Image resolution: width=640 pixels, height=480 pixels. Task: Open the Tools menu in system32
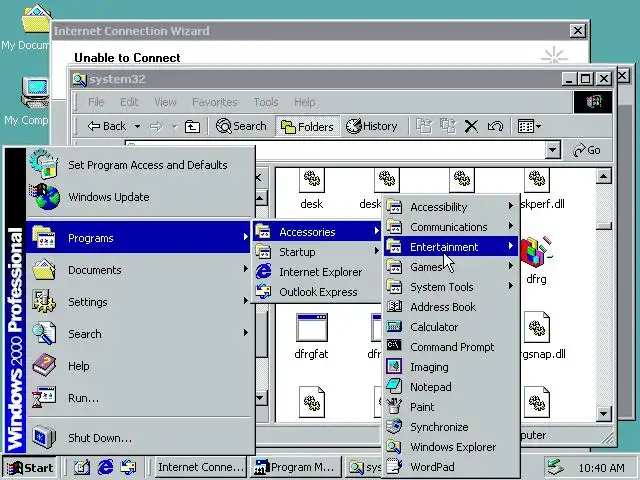point(266,102)
